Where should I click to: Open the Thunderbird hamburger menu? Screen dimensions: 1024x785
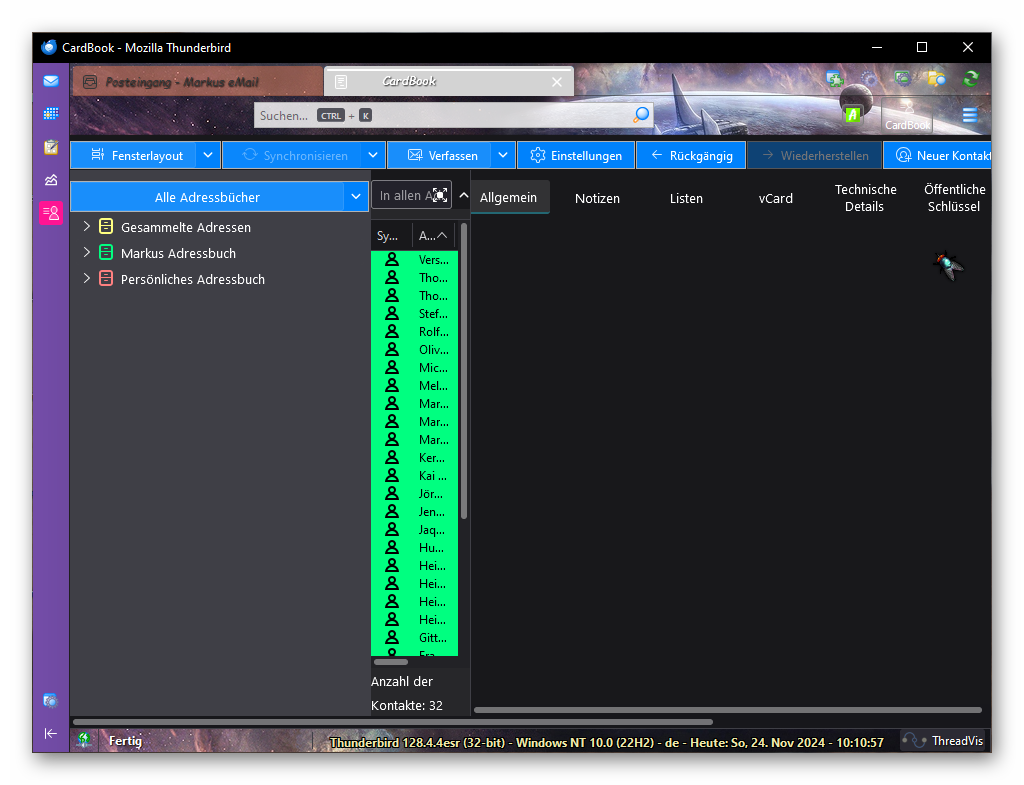pos(970,115)
